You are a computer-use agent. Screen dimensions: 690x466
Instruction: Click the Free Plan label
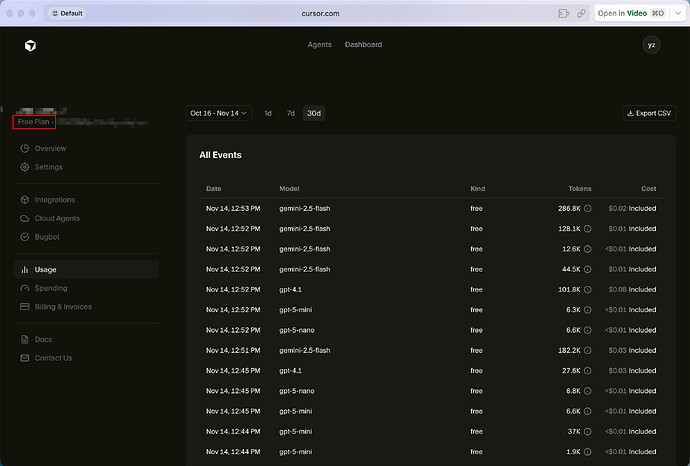coord(34,122)
